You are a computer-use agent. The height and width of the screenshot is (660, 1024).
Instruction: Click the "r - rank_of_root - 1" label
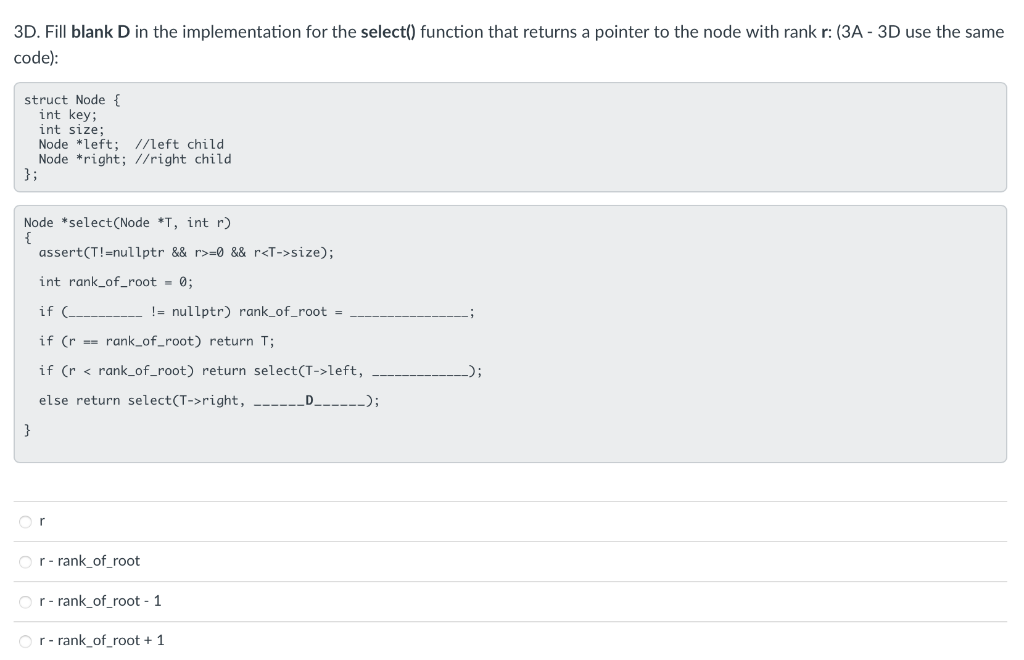click(x=99, y=601)
